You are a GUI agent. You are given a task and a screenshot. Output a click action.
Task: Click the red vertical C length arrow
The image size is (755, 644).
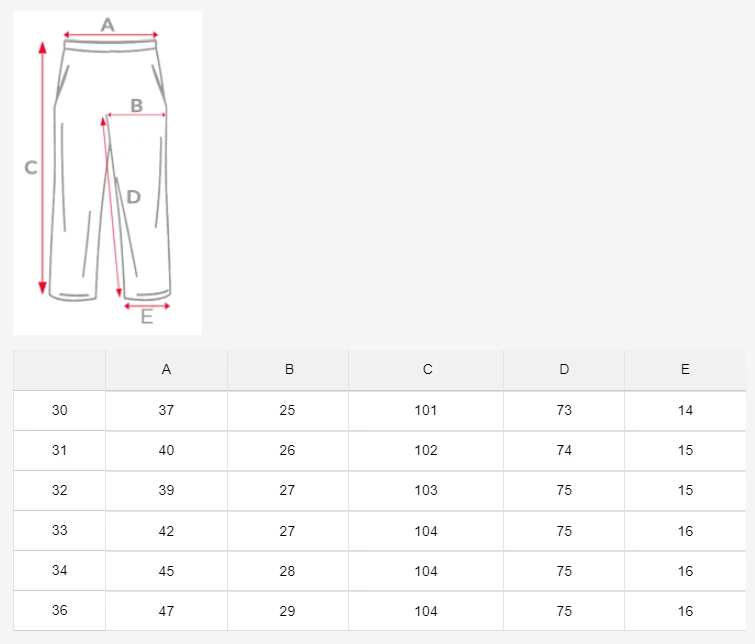pyautogui.click(x=42, y=168)
